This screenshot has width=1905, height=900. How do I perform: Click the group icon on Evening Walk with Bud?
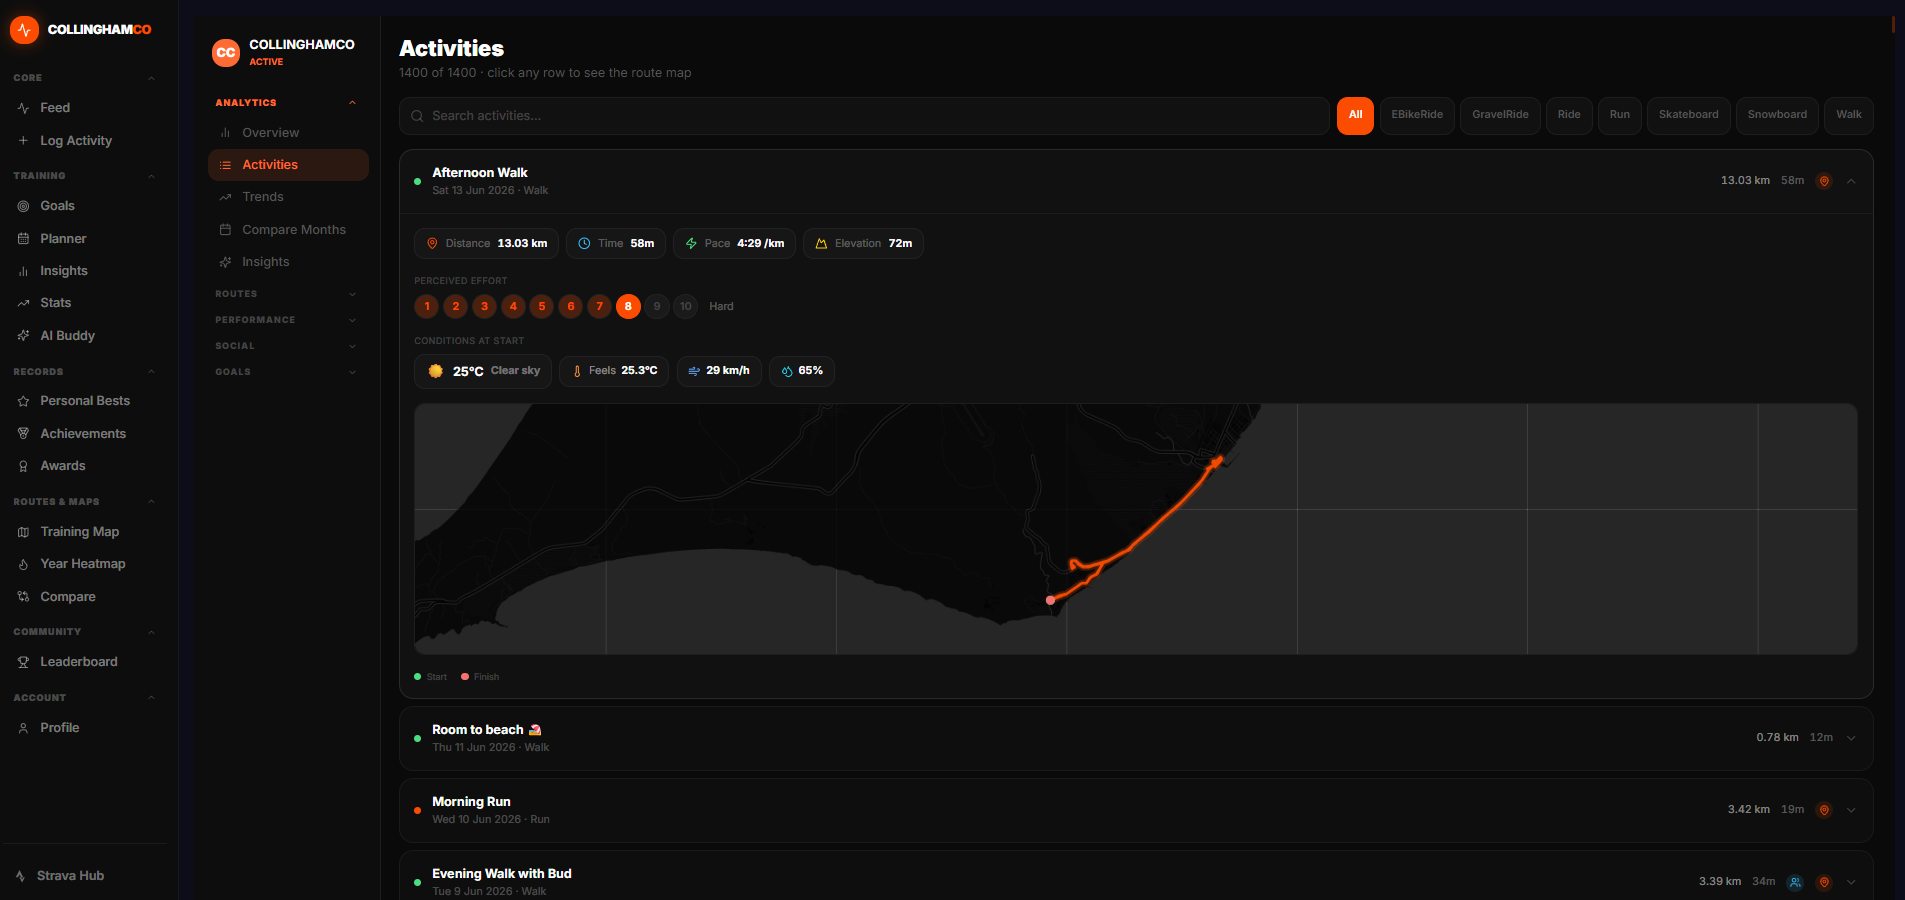(x=1795, y=882)
